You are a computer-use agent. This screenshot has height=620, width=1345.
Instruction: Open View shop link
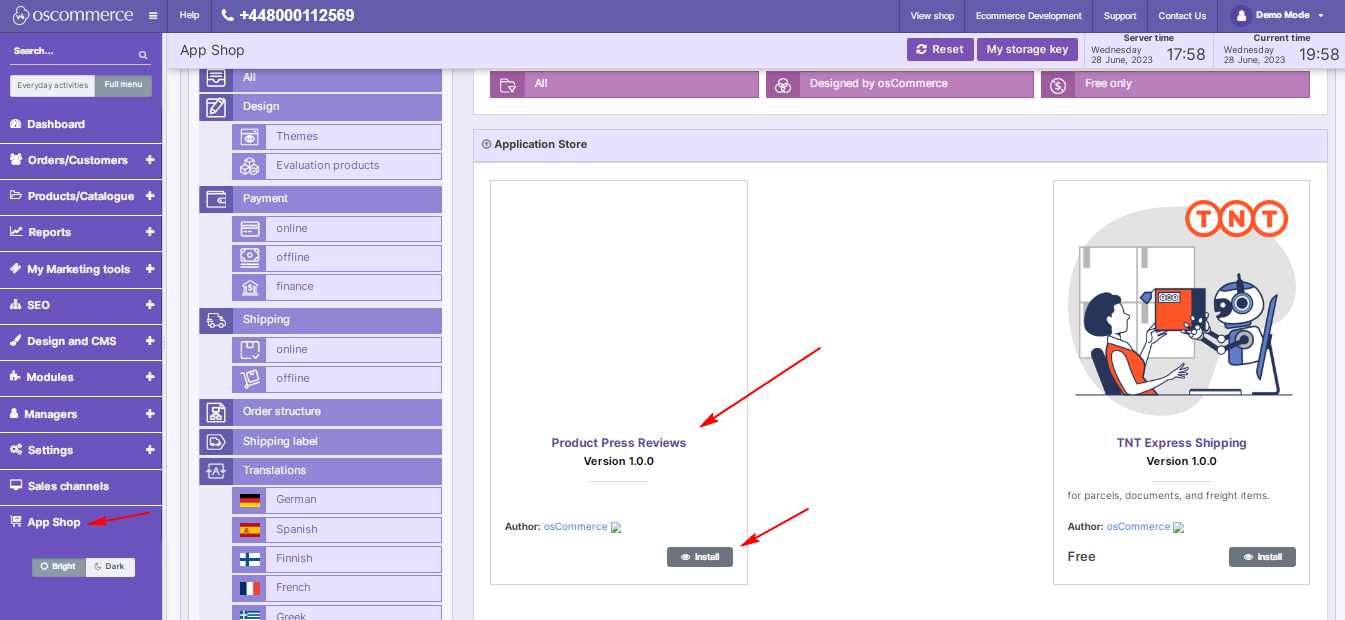pos(932,16)
